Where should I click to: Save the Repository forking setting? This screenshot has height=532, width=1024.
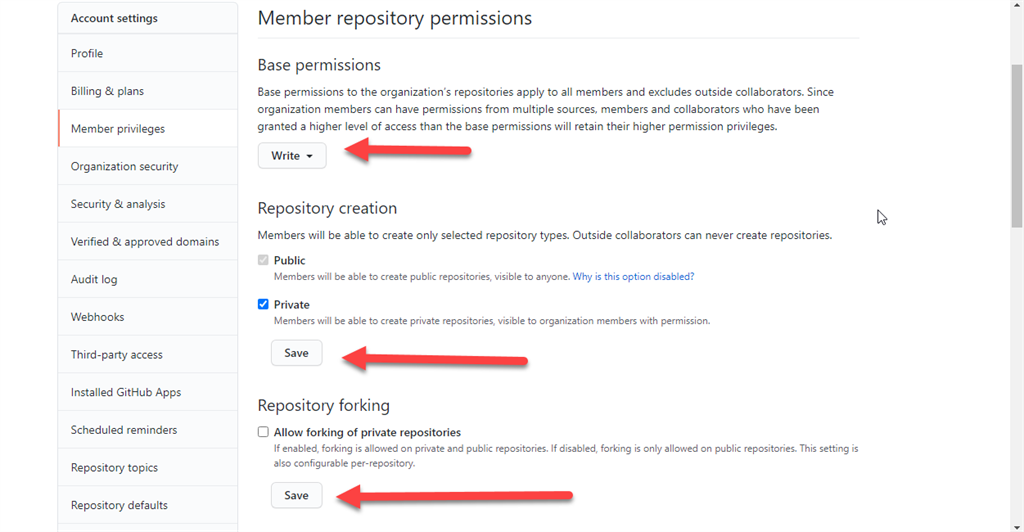point(296,495)
